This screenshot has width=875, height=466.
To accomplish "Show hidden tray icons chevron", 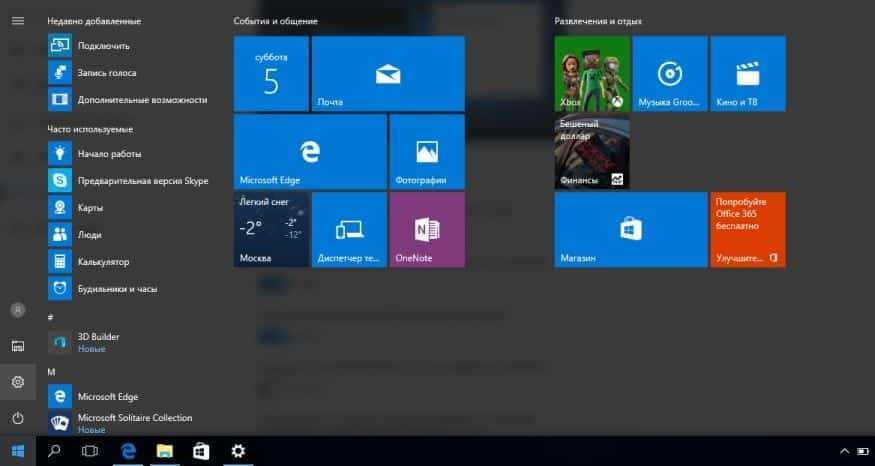I will pos(844,451).
